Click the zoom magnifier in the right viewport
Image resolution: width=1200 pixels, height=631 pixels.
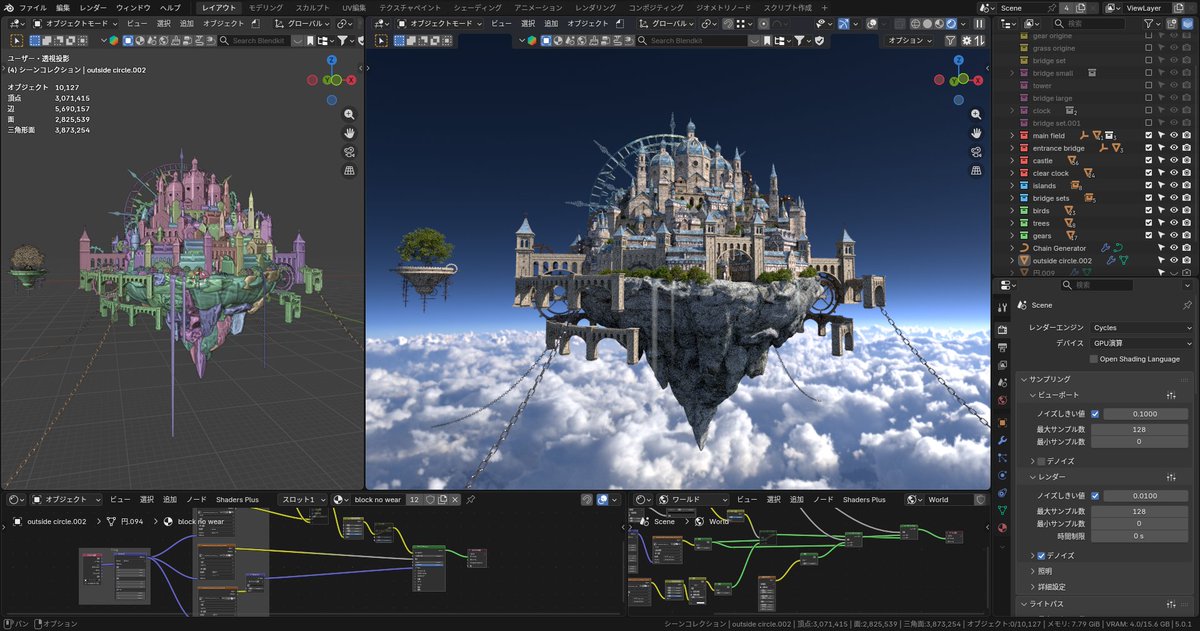click(x=976, y=114)
